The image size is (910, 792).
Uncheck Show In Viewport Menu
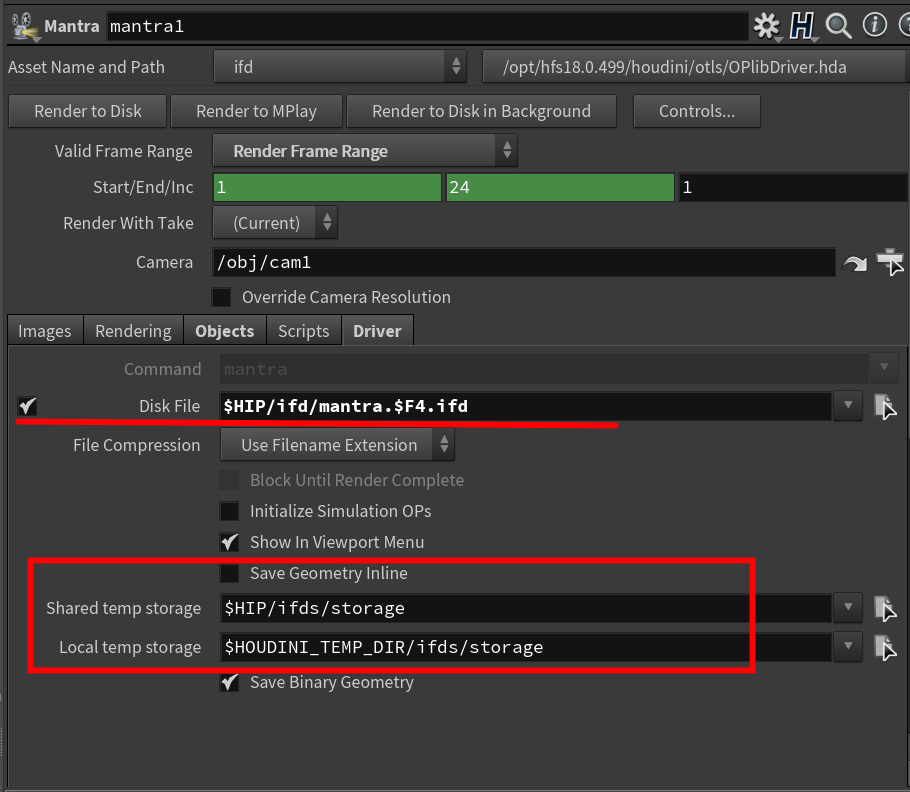[x=229, y=542]
